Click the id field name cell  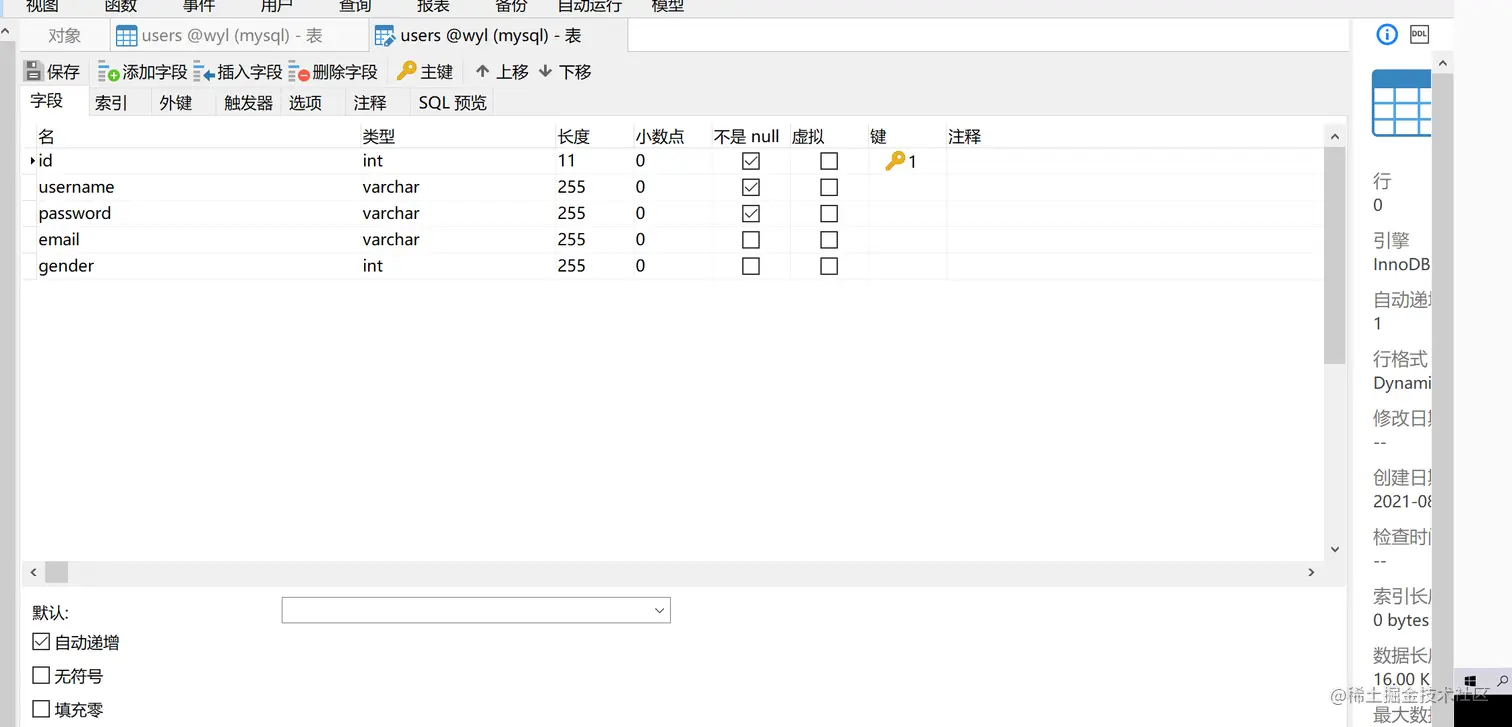198,161
